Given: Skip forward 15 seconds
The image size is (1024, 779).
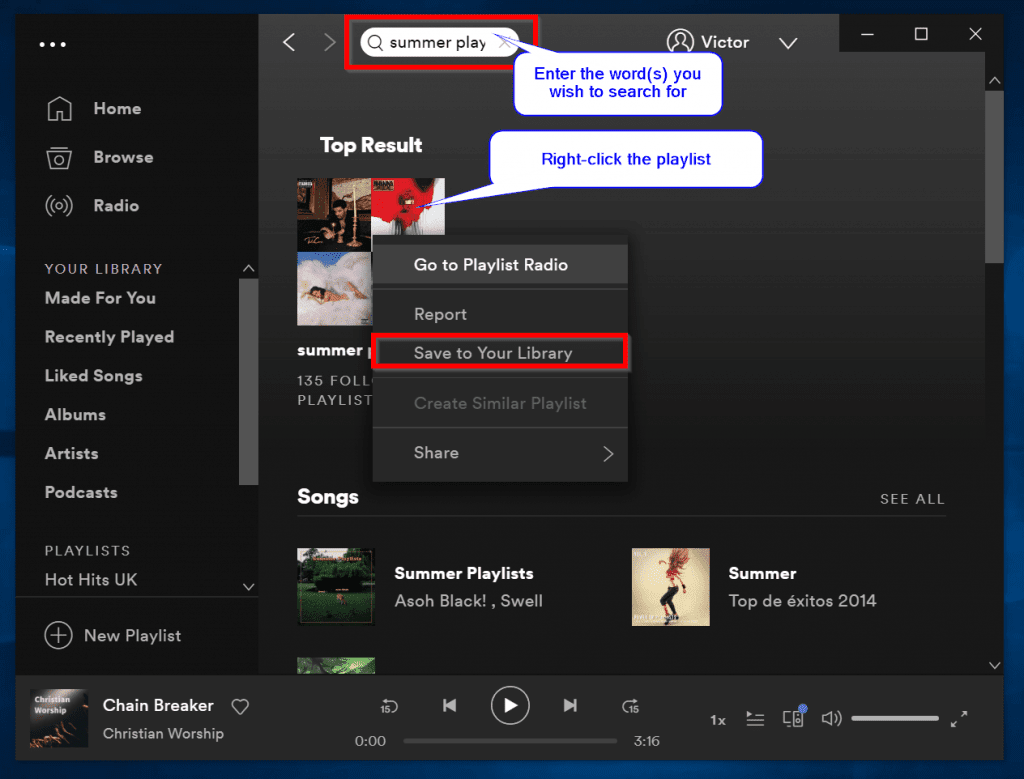Looking at the screenshot, I should tap(630, 706).
